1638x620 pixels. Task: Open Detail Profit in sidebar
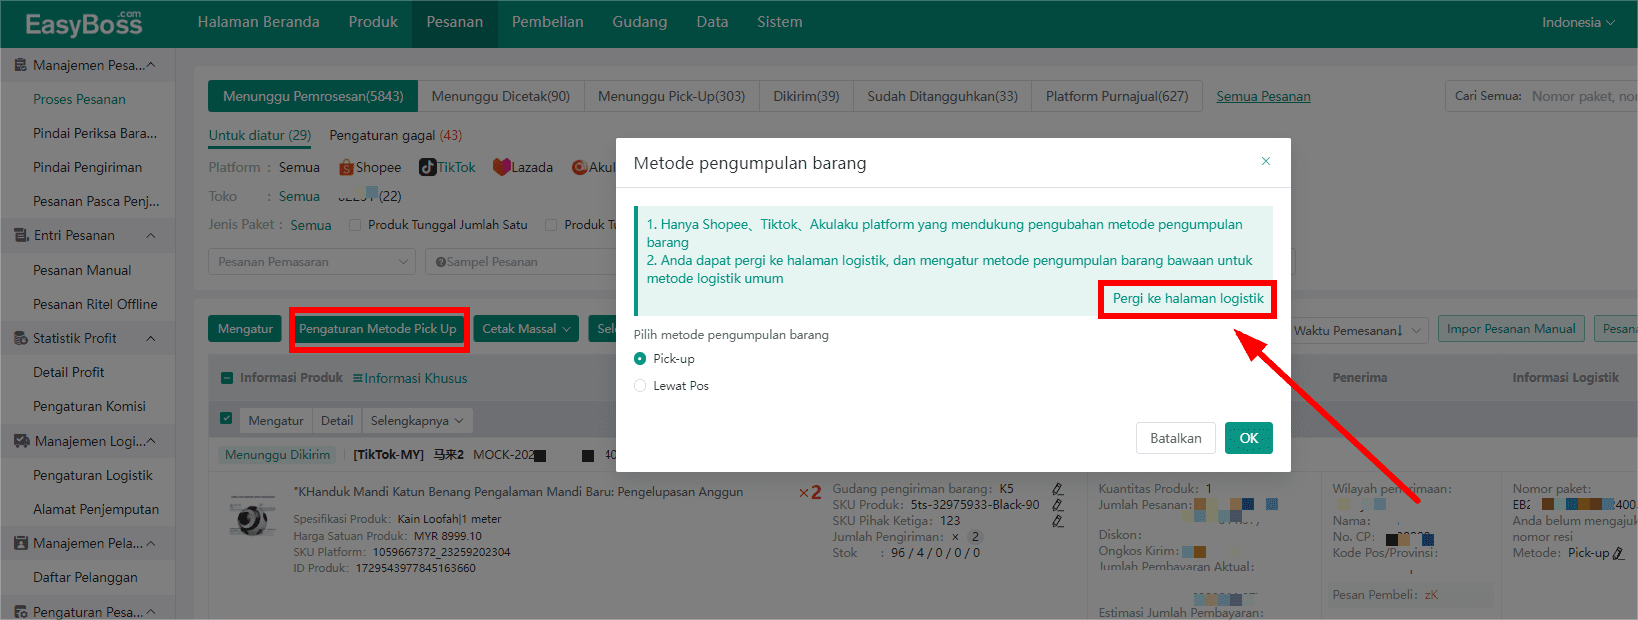pos(68,372)
